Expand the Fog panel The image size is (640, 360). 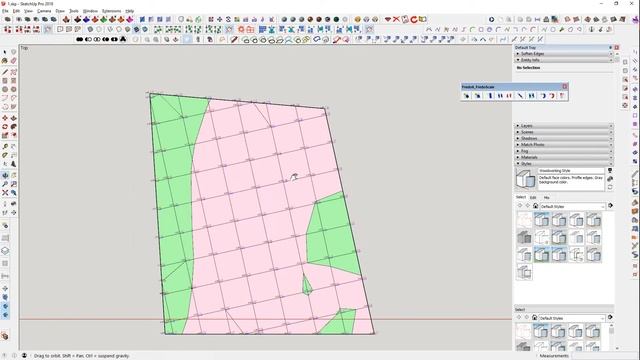564,151
